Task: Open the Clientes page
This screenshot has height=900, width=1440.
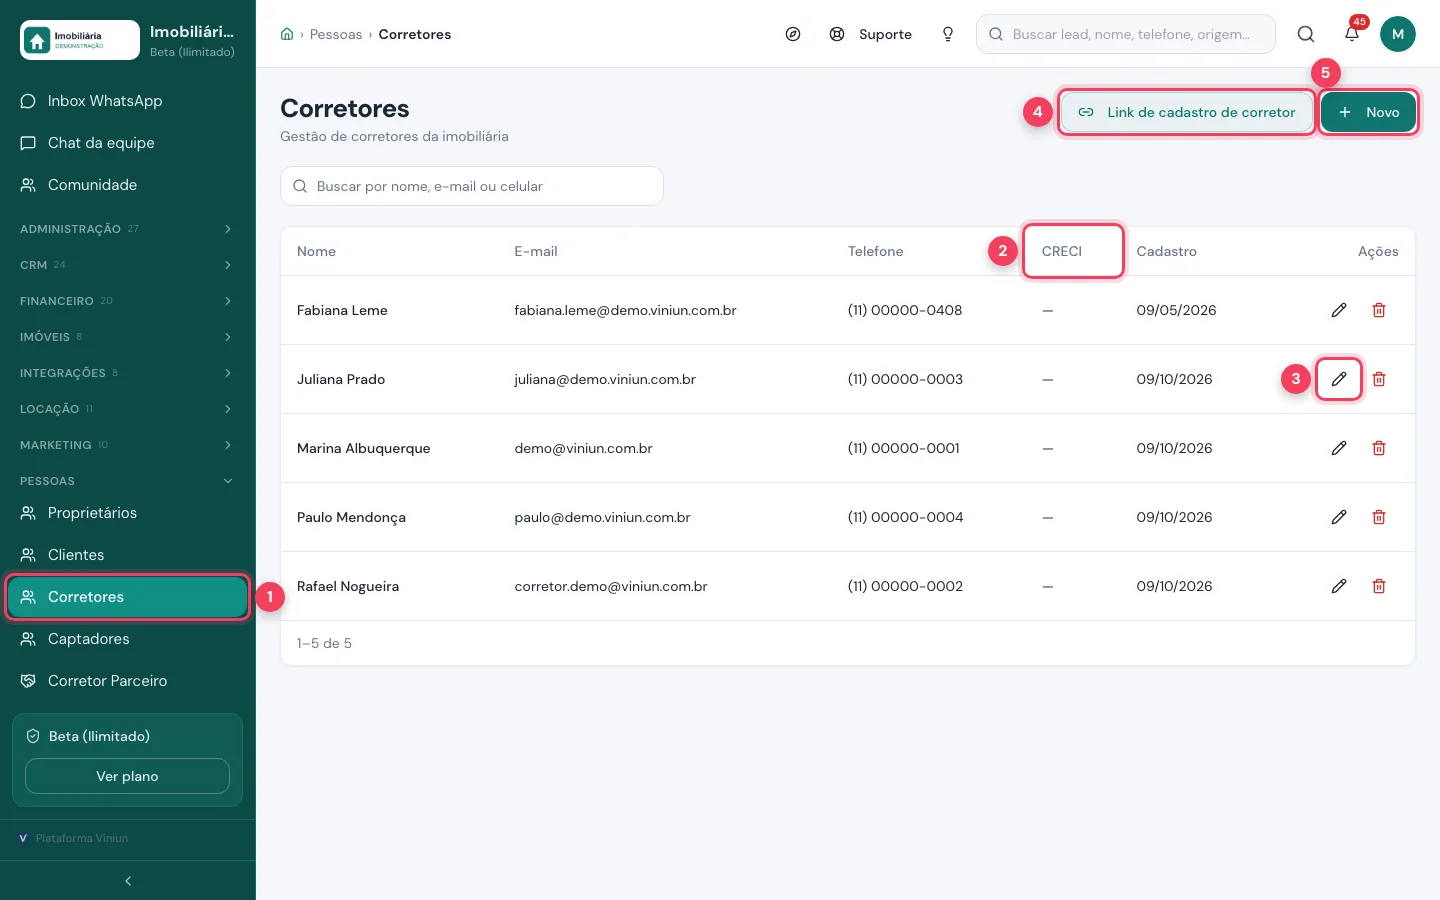Action: coord(128,555)
